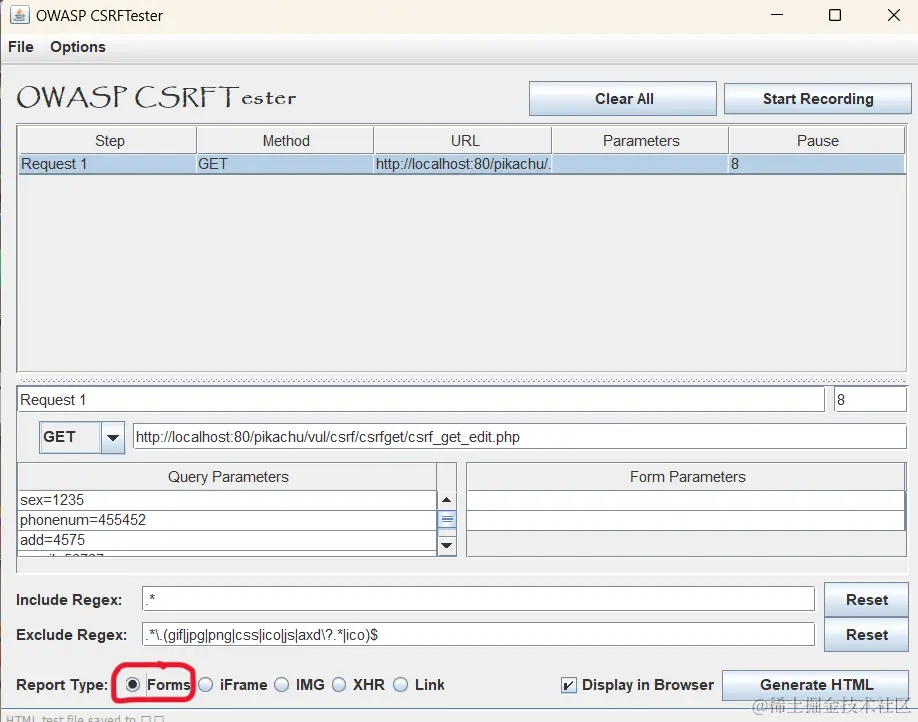
Task: Select the IMG report type
Action: click(282, 685)
